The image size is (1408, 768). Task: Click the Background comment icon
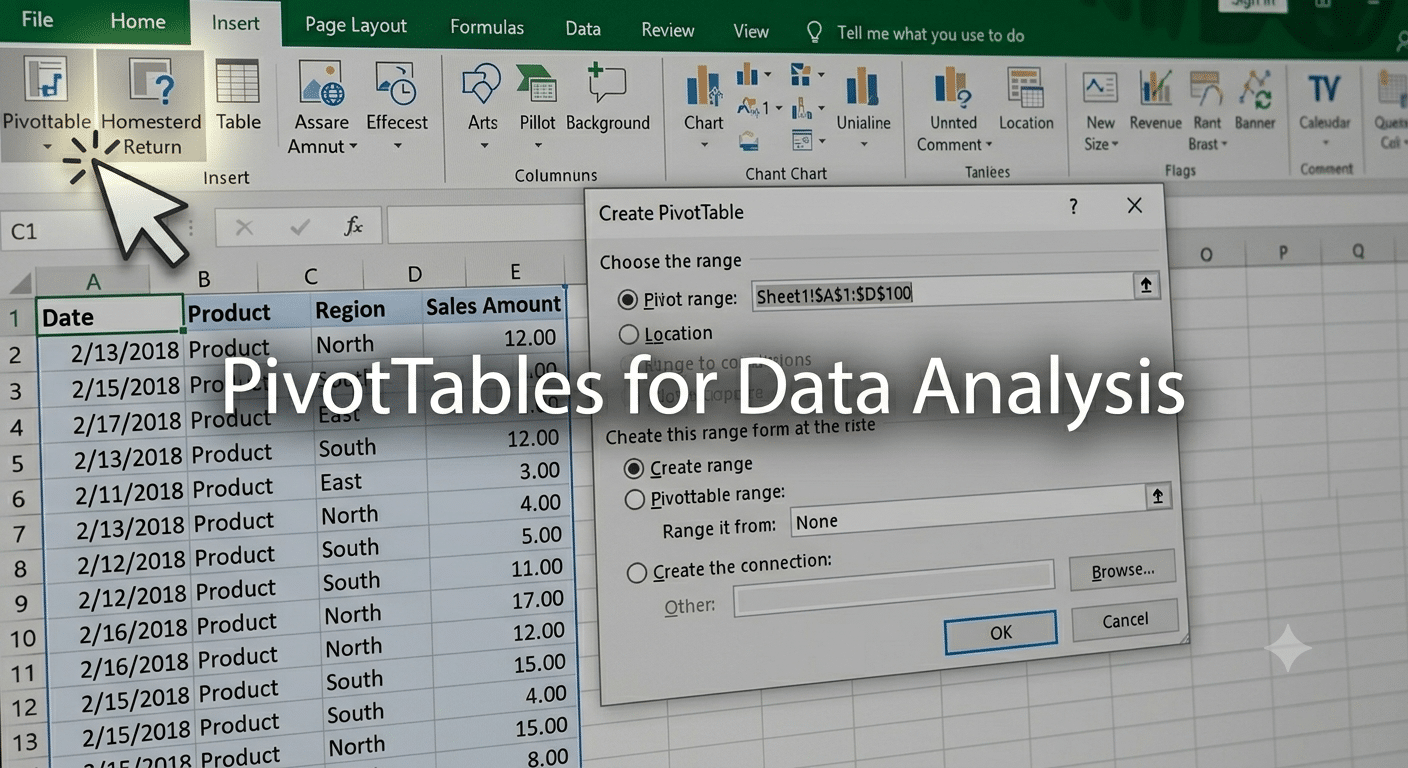607,84
